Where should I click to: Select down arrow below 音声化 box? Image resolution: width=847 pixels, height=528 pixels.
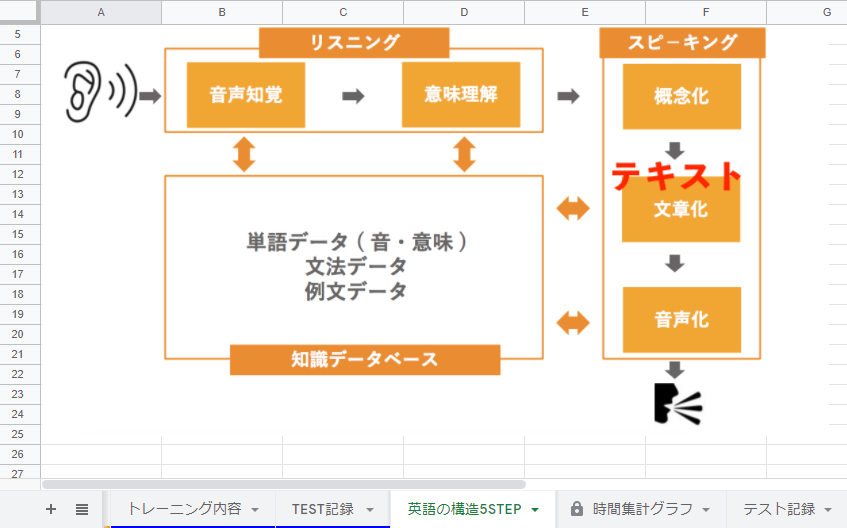pyautogui.click(x=675, y=370)
